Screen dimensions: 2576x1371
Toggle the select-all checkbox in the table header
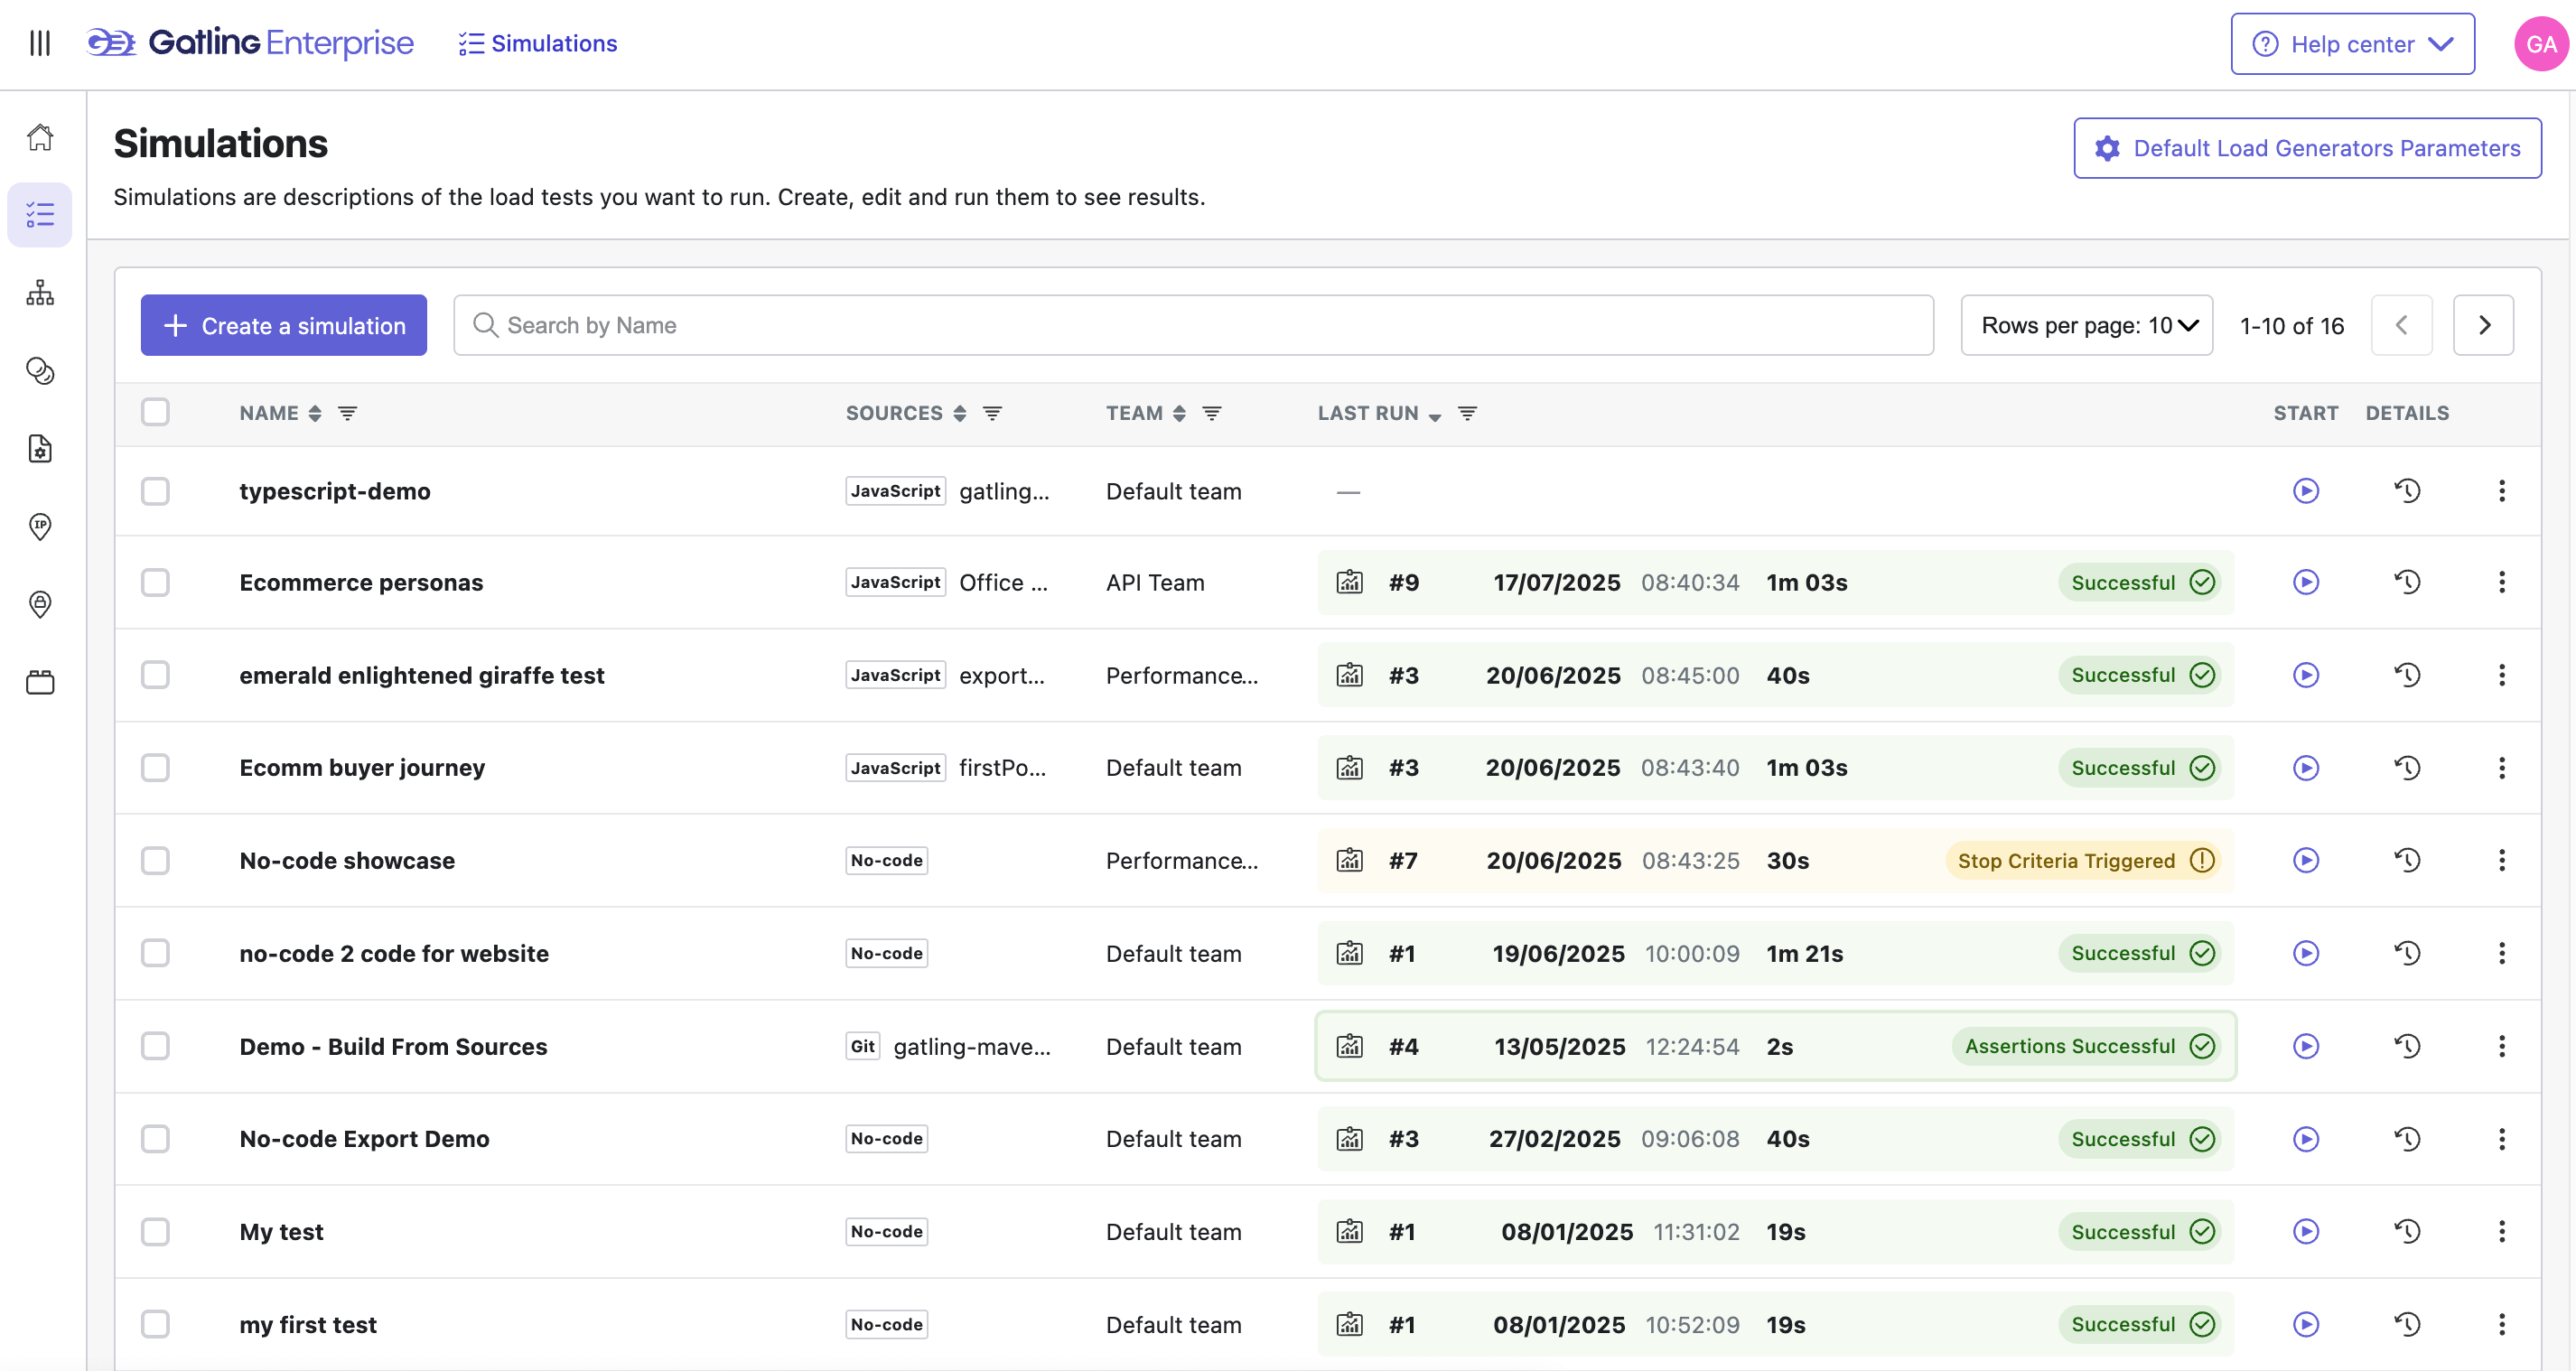point(155,412)
